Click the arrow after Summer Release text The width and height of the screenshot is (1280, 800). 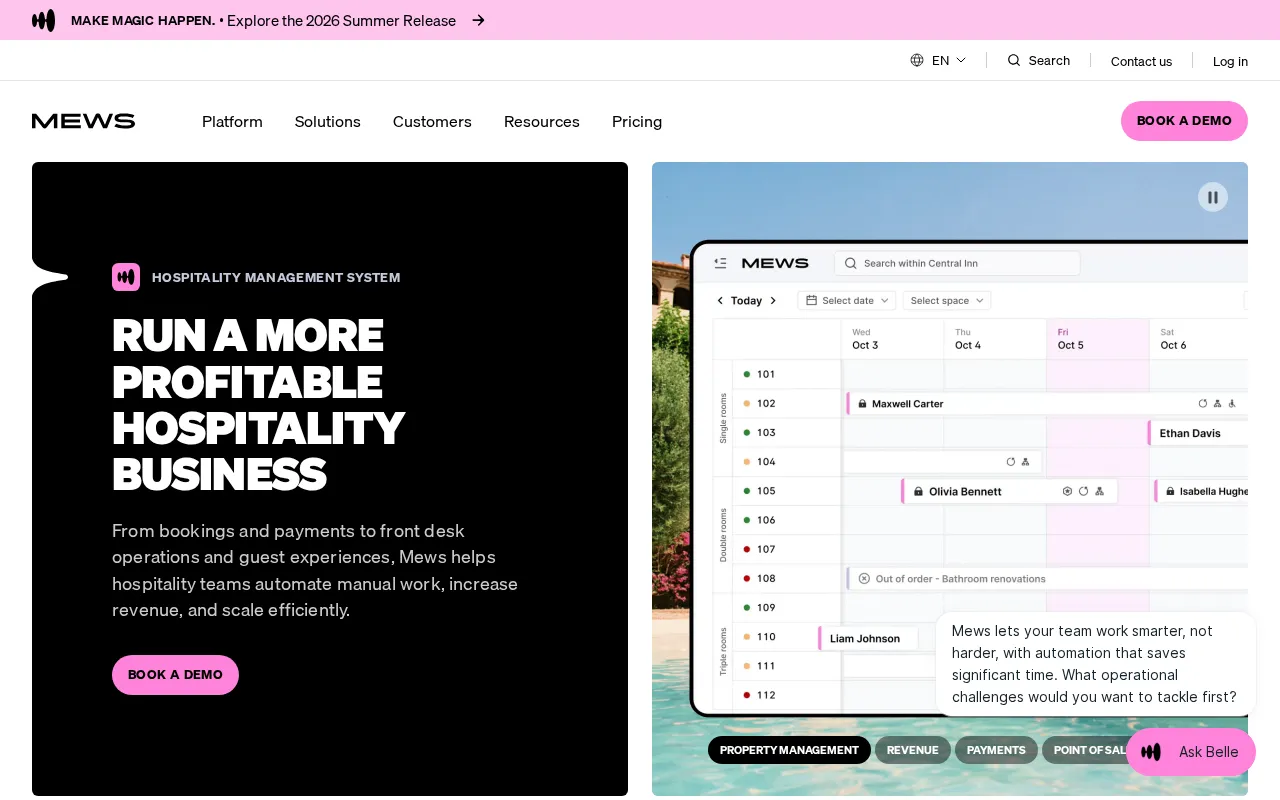coord(478,20)
